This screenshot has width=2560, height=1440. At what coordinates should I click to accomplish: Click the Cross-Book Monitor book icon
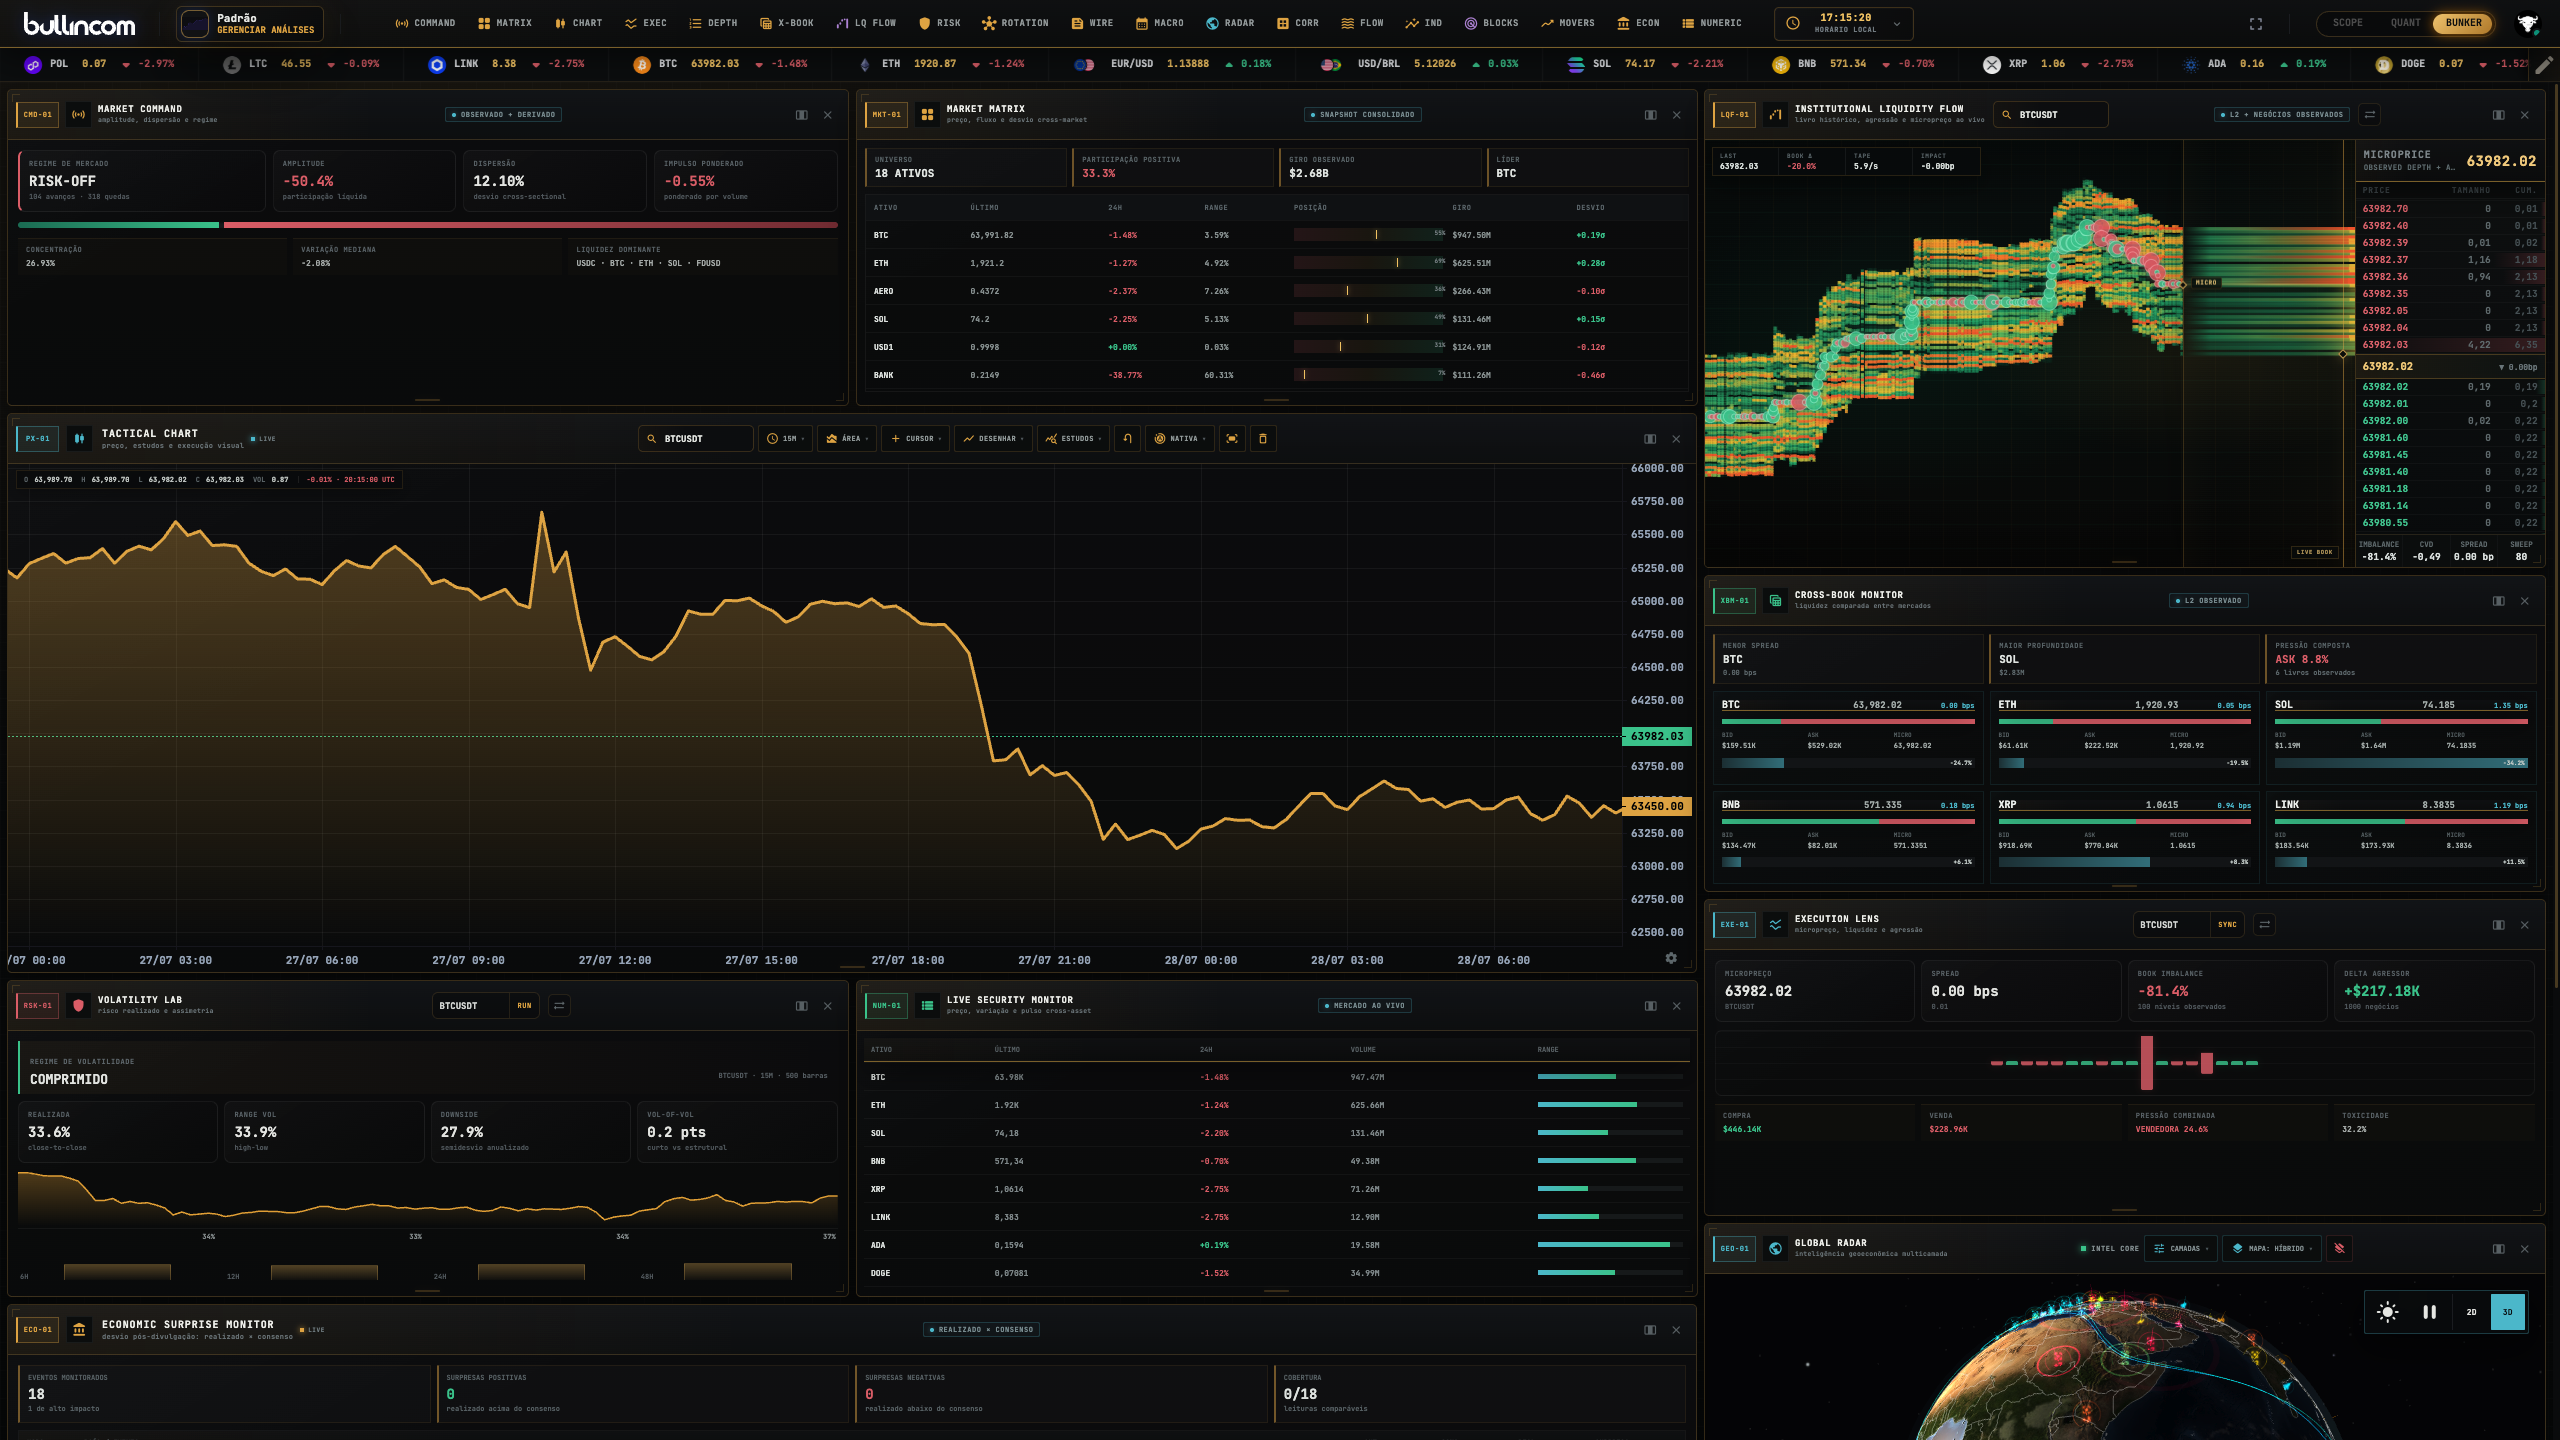pyautogui.click(x=1775, y=601)
